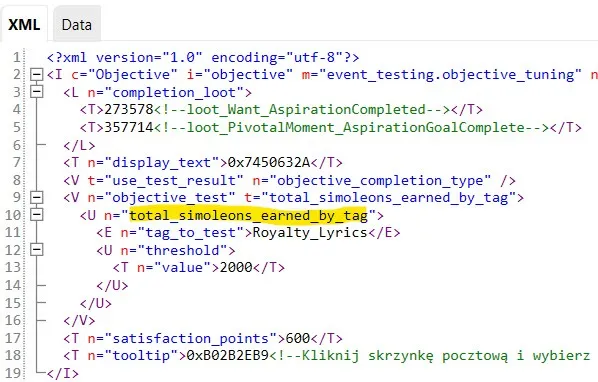Click the threshold value 2000

[x=236, y=267]
